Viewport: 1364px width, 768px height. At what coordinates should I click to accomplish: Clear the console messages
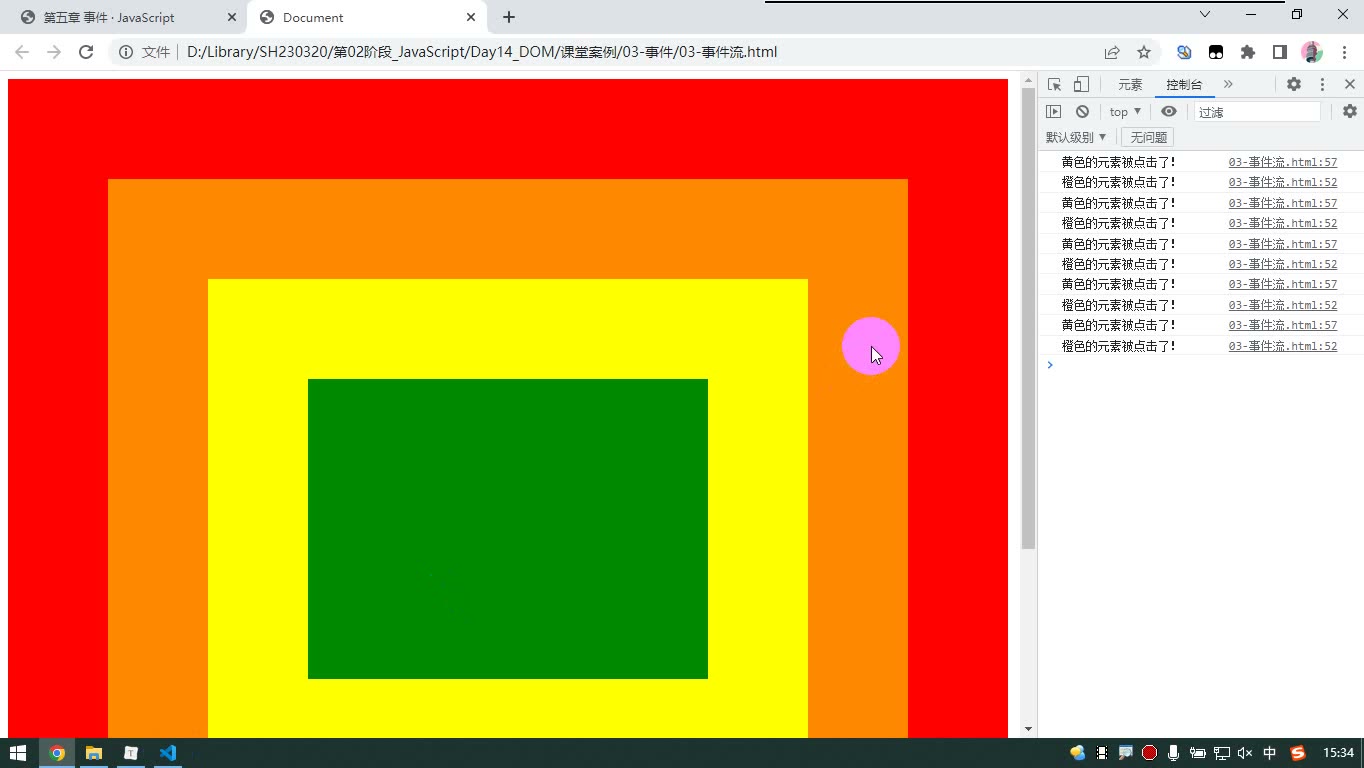1082,112
